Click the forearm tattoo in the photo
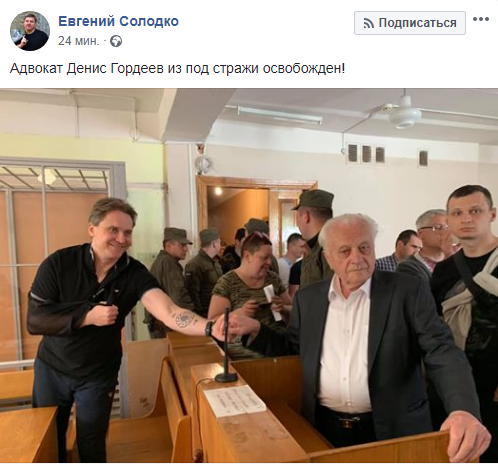498x464 pixels. coord(184,319)
